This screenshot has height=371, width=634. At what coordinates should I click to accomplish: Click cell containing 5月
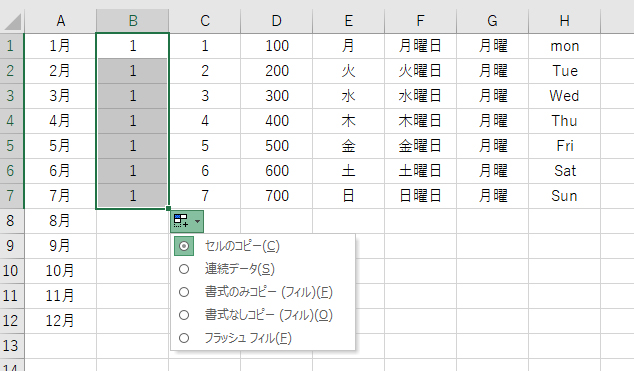tap(60, 146)
